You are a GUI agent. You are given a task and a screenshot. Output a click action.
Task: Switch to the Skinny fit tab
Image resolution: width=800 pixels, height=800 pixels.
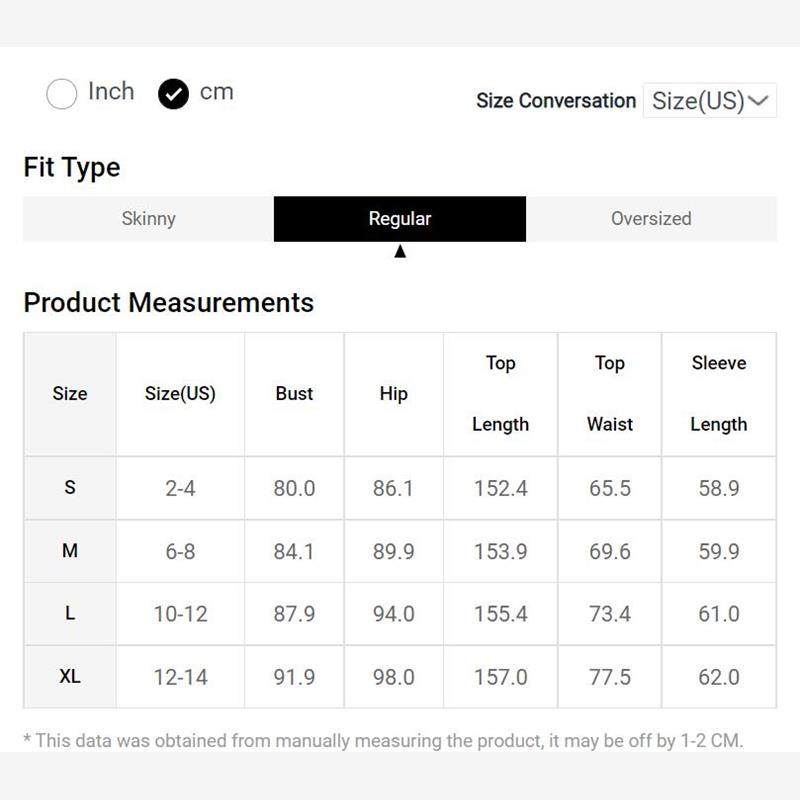pyautogui.click(x=148, y=219)
